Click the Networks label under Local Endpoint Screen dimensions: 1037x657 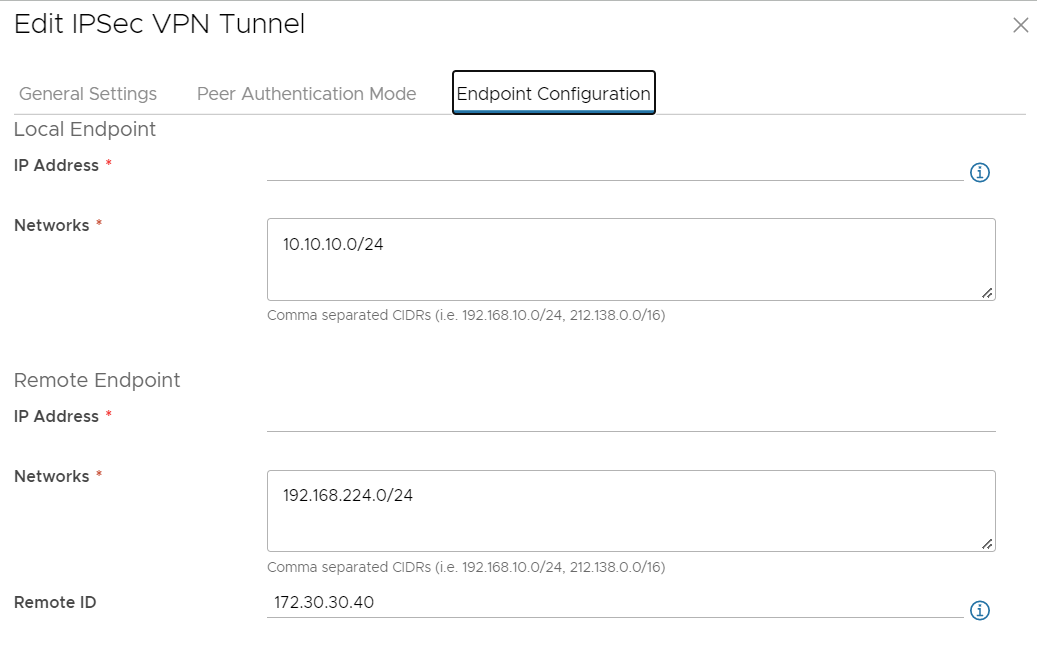[52, 225]
